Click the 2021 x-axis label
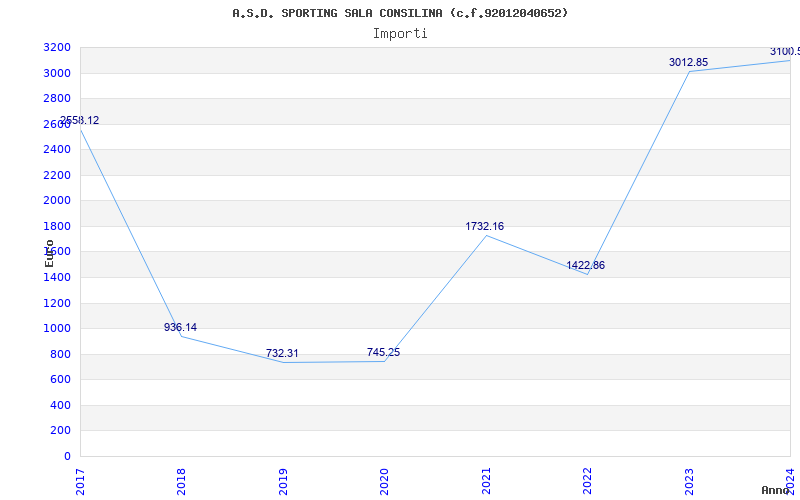 (486, 482)
